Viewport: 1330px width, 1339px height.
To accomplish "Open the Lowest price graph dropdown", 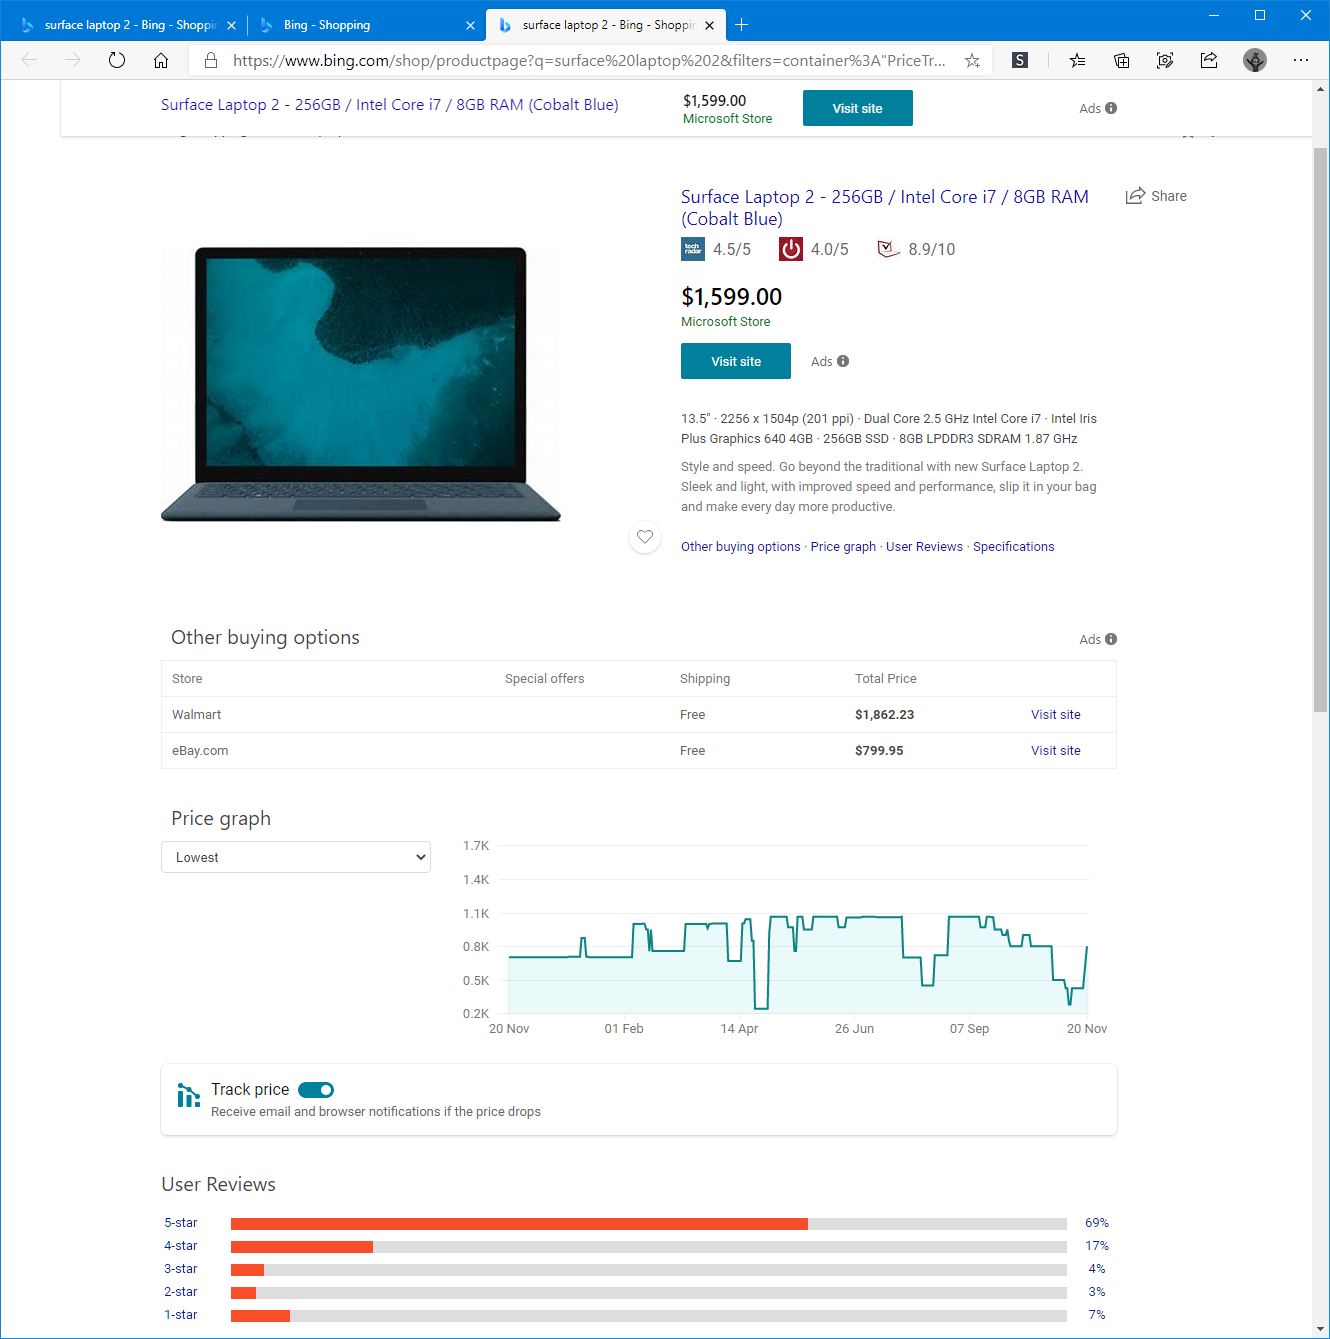I will tap(296, 857).
